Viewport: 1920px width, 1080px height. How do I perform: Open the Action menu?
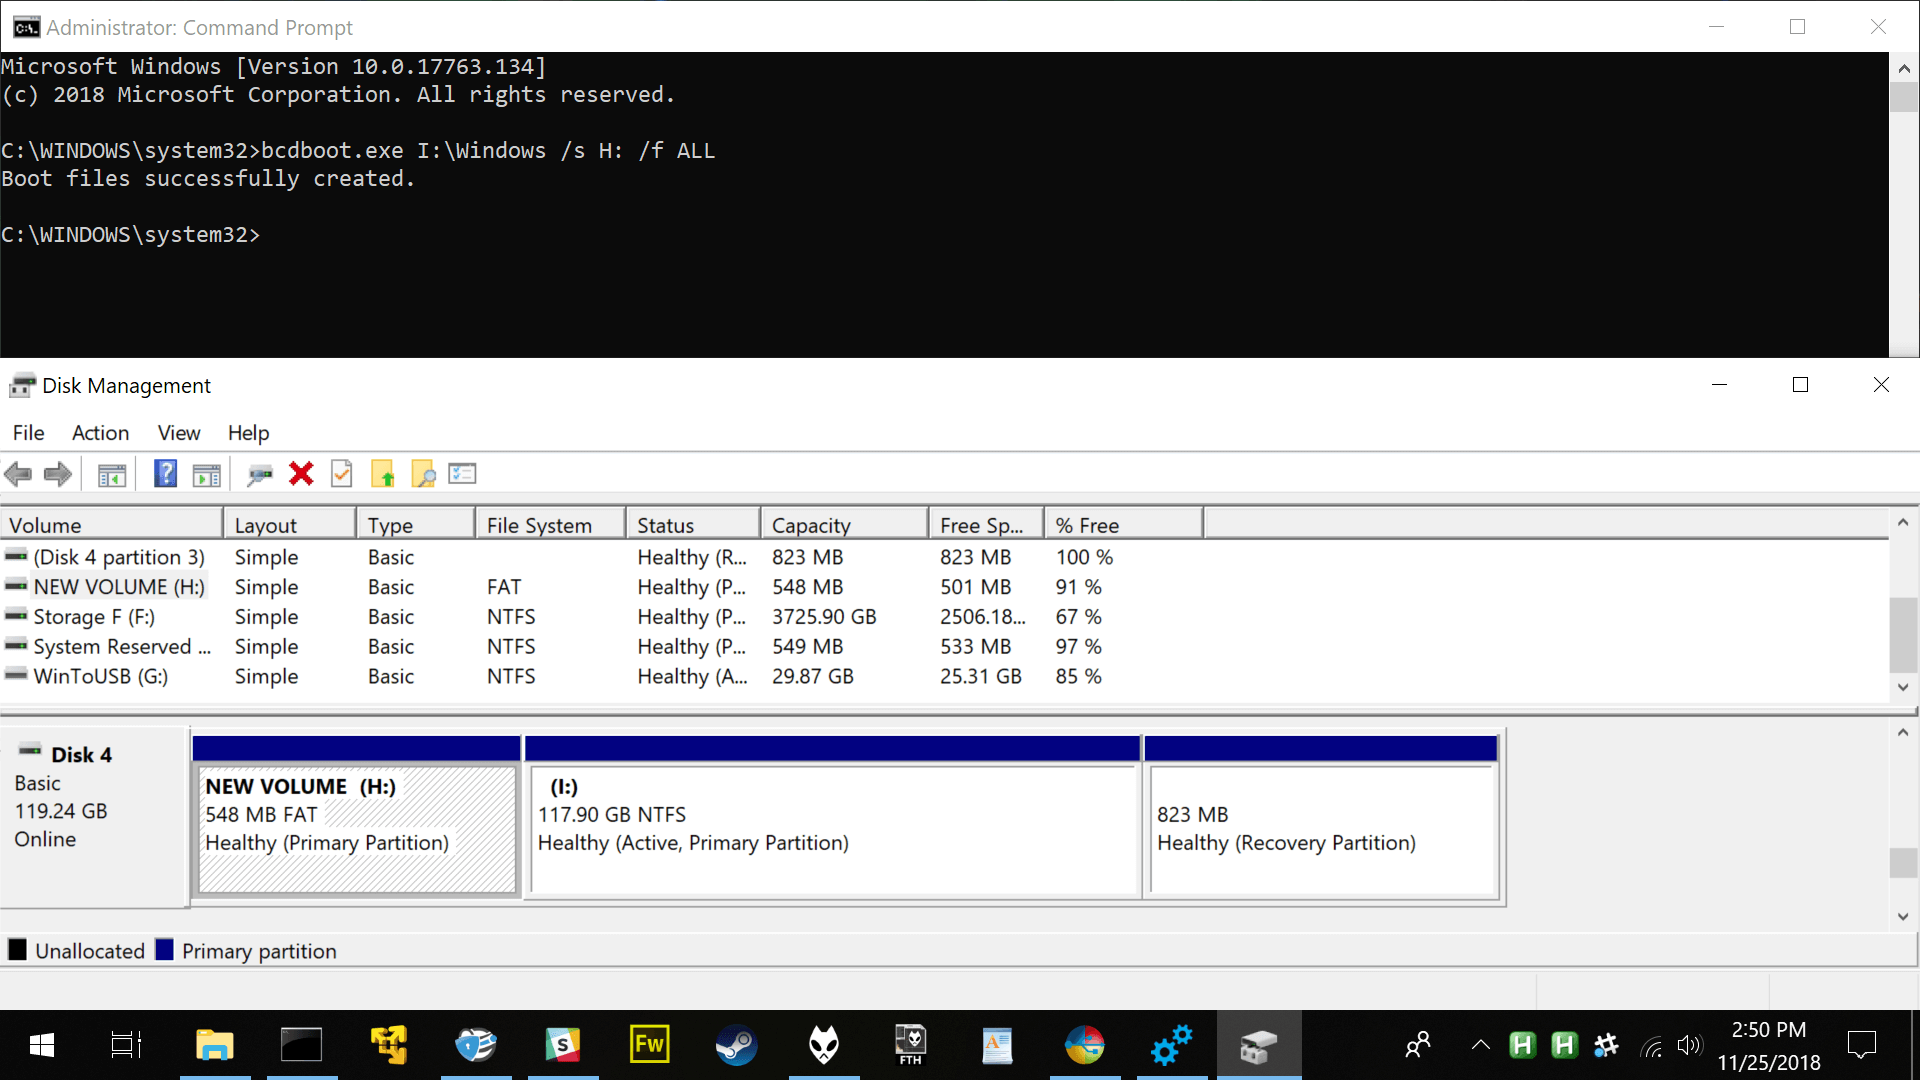tap(100, 433)
